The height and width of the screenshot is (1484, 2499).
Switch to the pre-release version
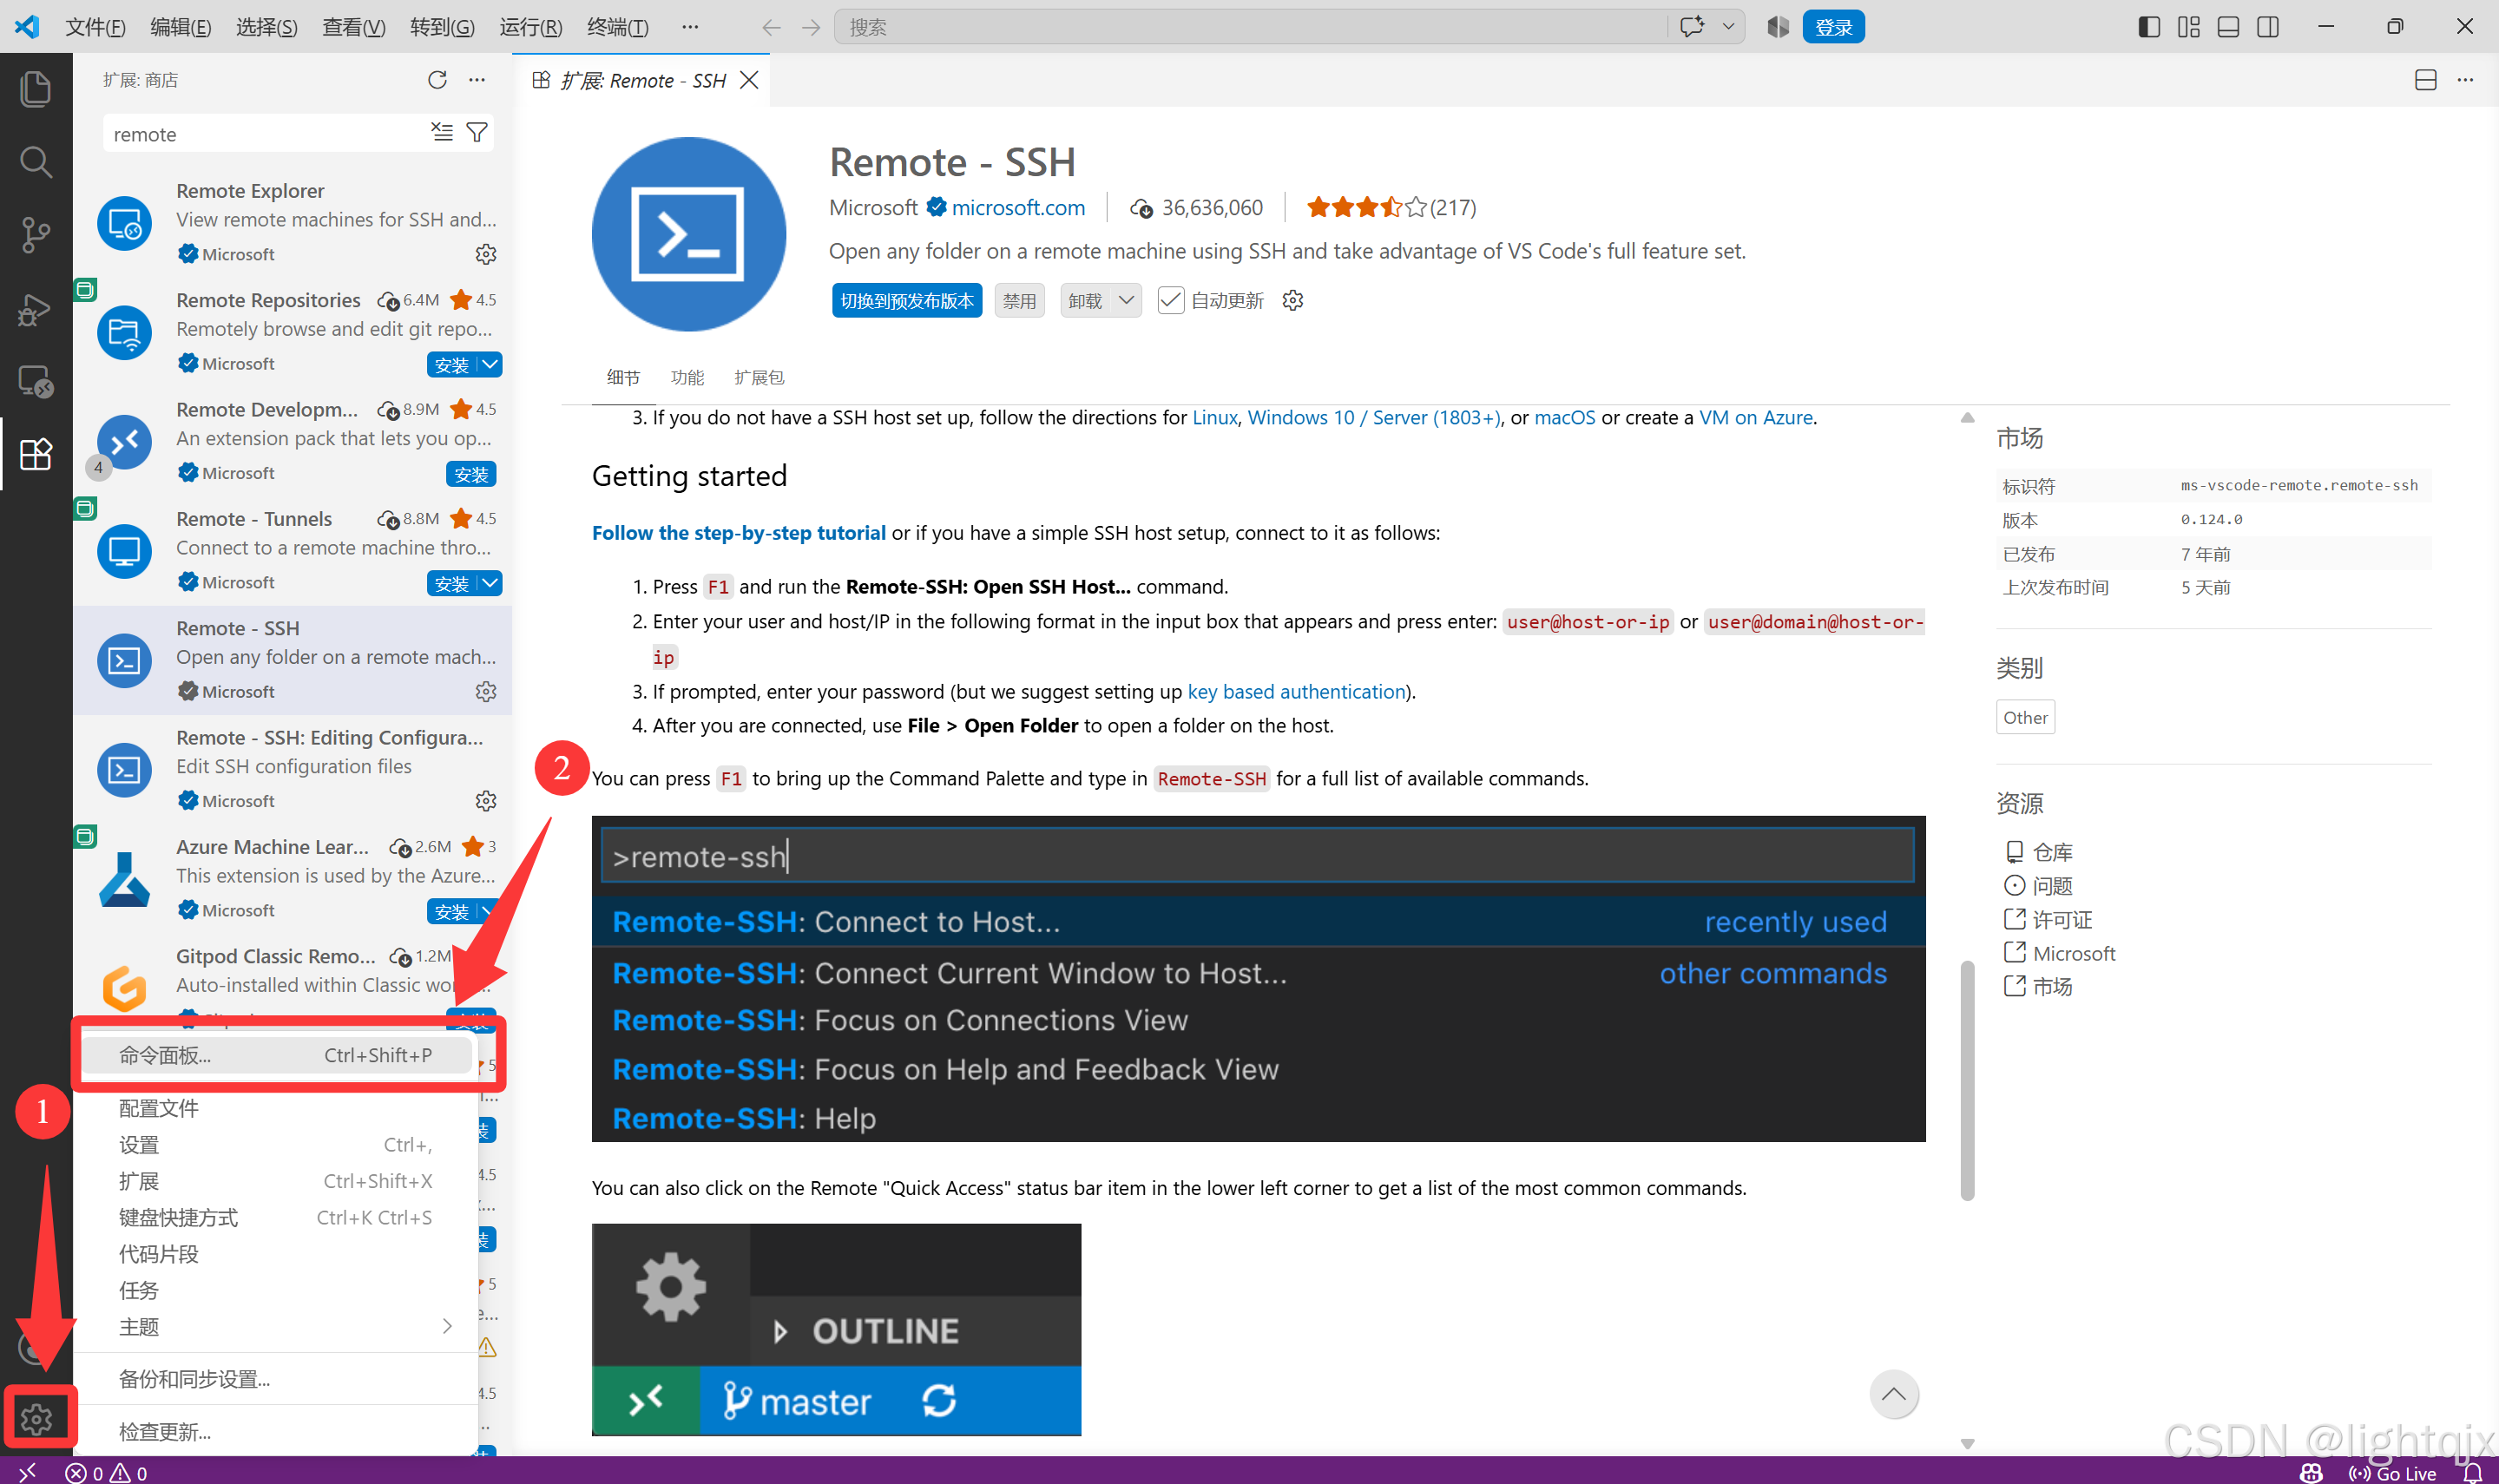pos(907,301)
